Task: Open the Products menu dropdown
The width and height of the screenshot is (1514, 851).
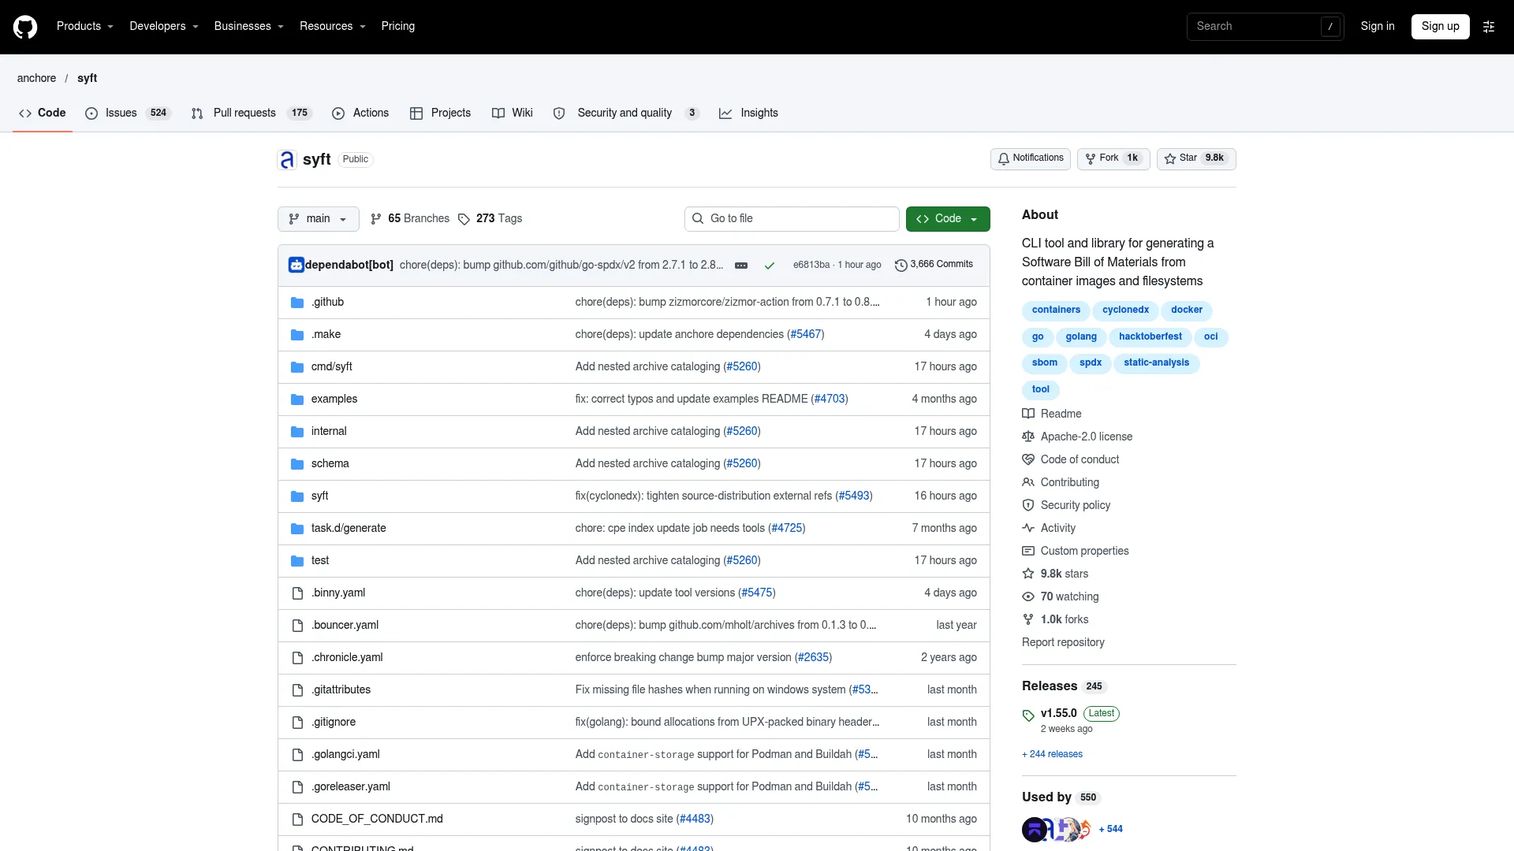Action: coord(85,26)
